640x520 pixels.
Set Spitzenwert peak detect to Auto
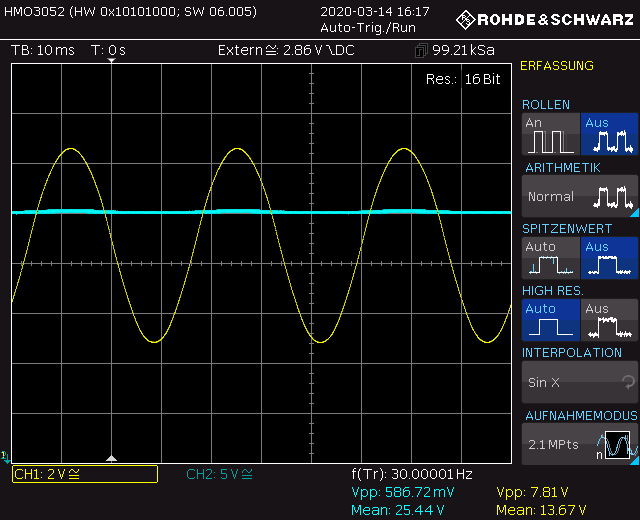[x=550, y=259]
